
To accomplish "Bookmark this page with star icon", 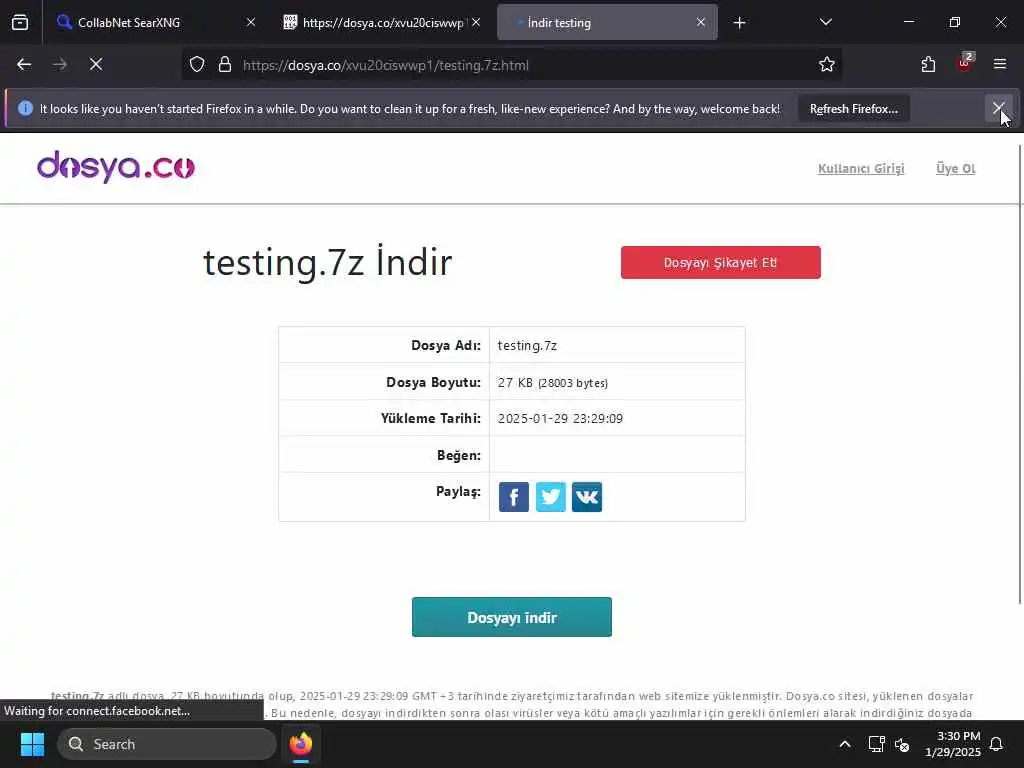I will pyautogui.click(x=827, y=65).
